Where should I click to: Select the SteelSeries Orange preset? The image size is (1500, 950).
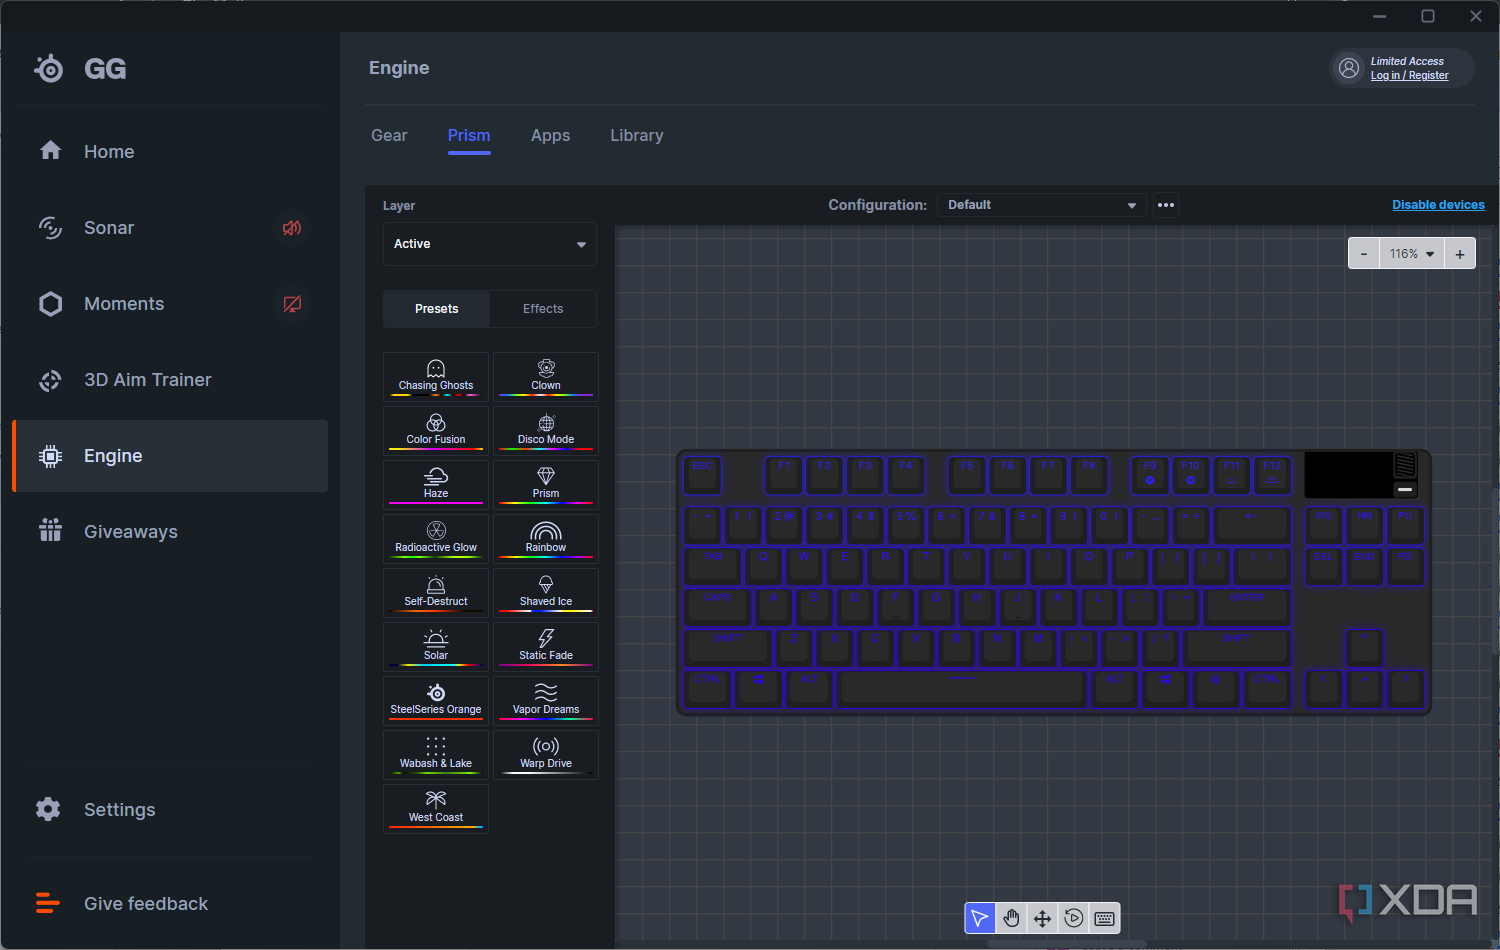coord(436,700)
